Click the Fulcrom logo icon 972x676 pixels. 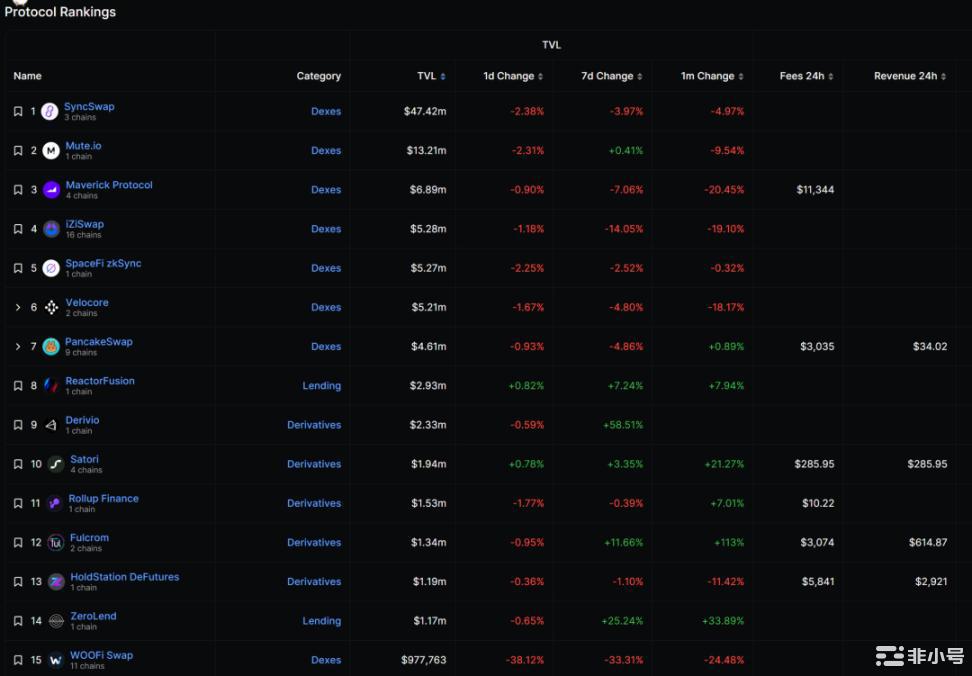(x=56, y=543)
